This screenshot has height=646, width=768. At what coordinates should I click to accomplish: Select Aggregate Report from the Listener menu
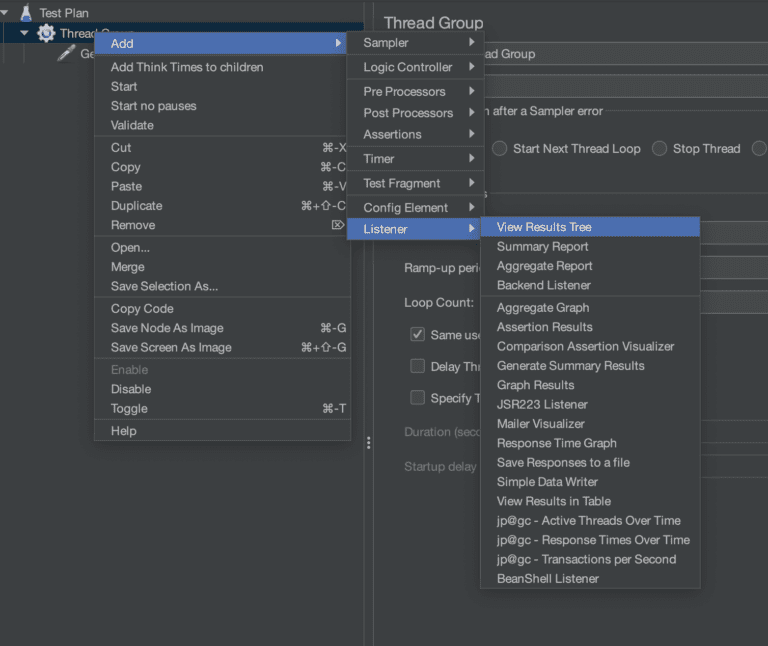(544, 266)
